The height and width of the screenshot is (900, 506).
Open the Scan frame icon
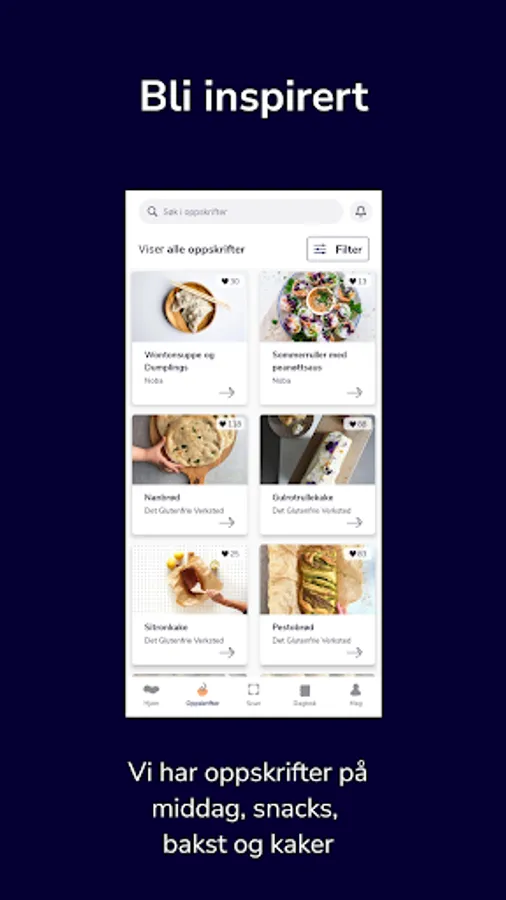(x=253, y=690)
